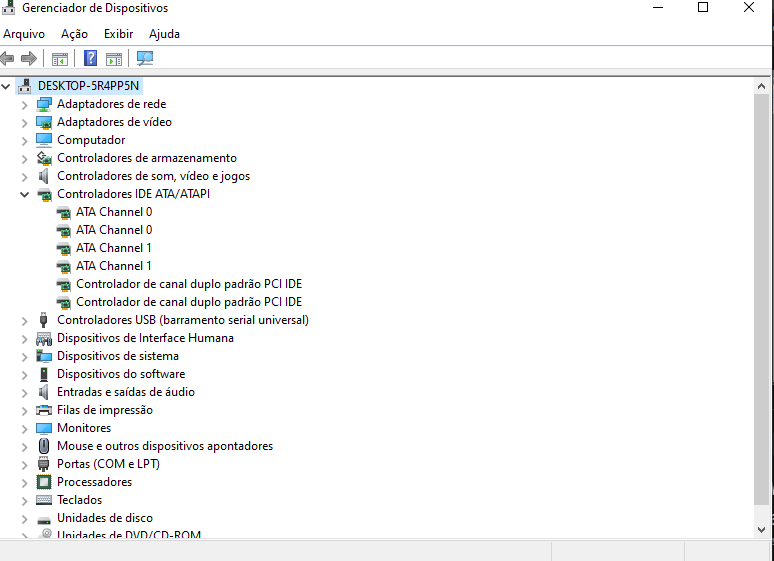Click the sound controllers speaker icon
This screenshot has width=774, height=561.
44,176
